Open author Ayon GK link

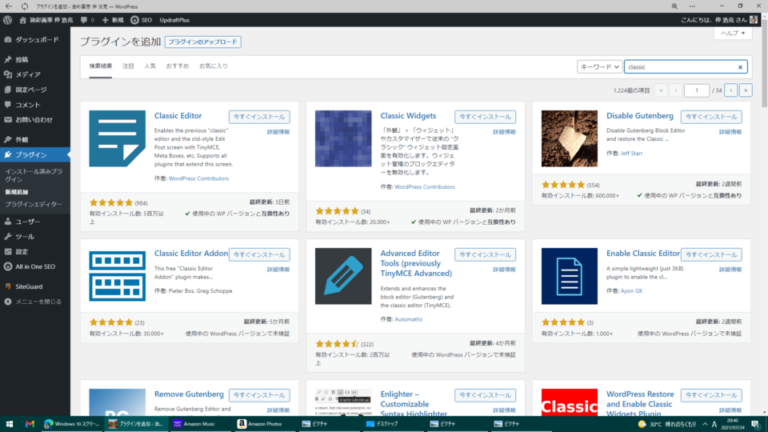point(631,291)
